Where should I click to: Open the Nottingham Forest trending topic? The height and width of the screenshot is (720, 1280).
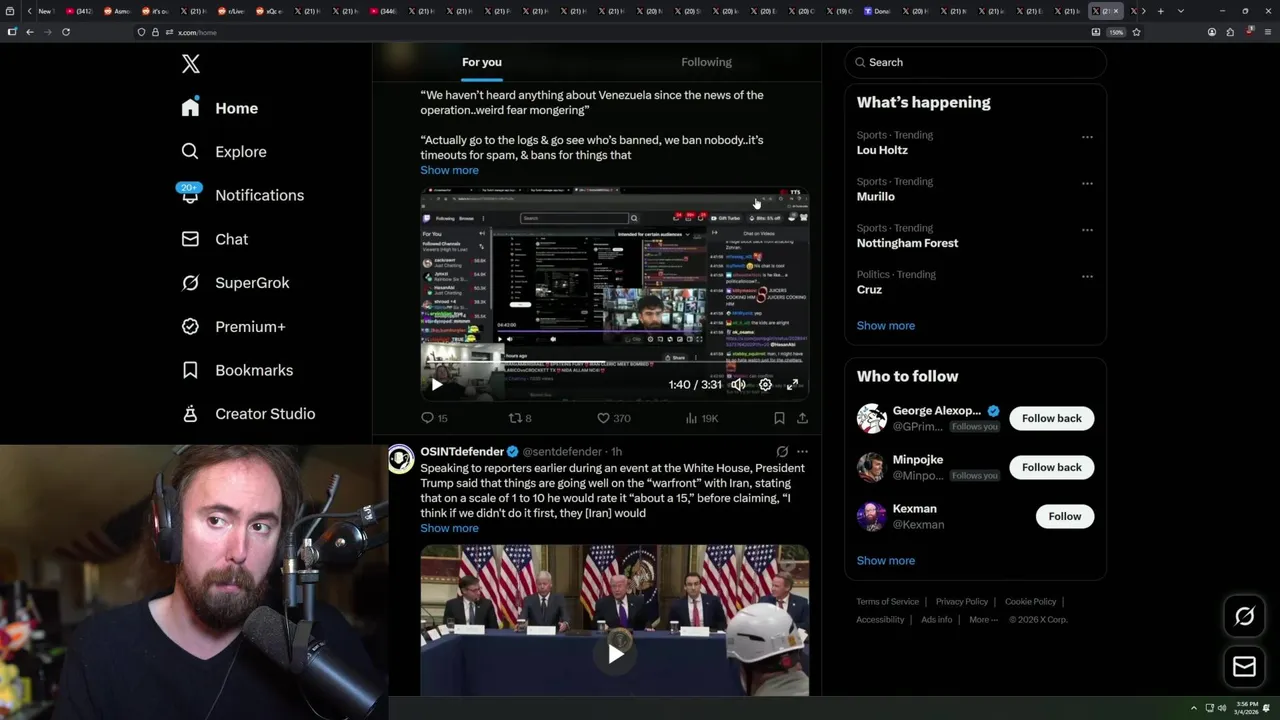(x=907, y=243)
